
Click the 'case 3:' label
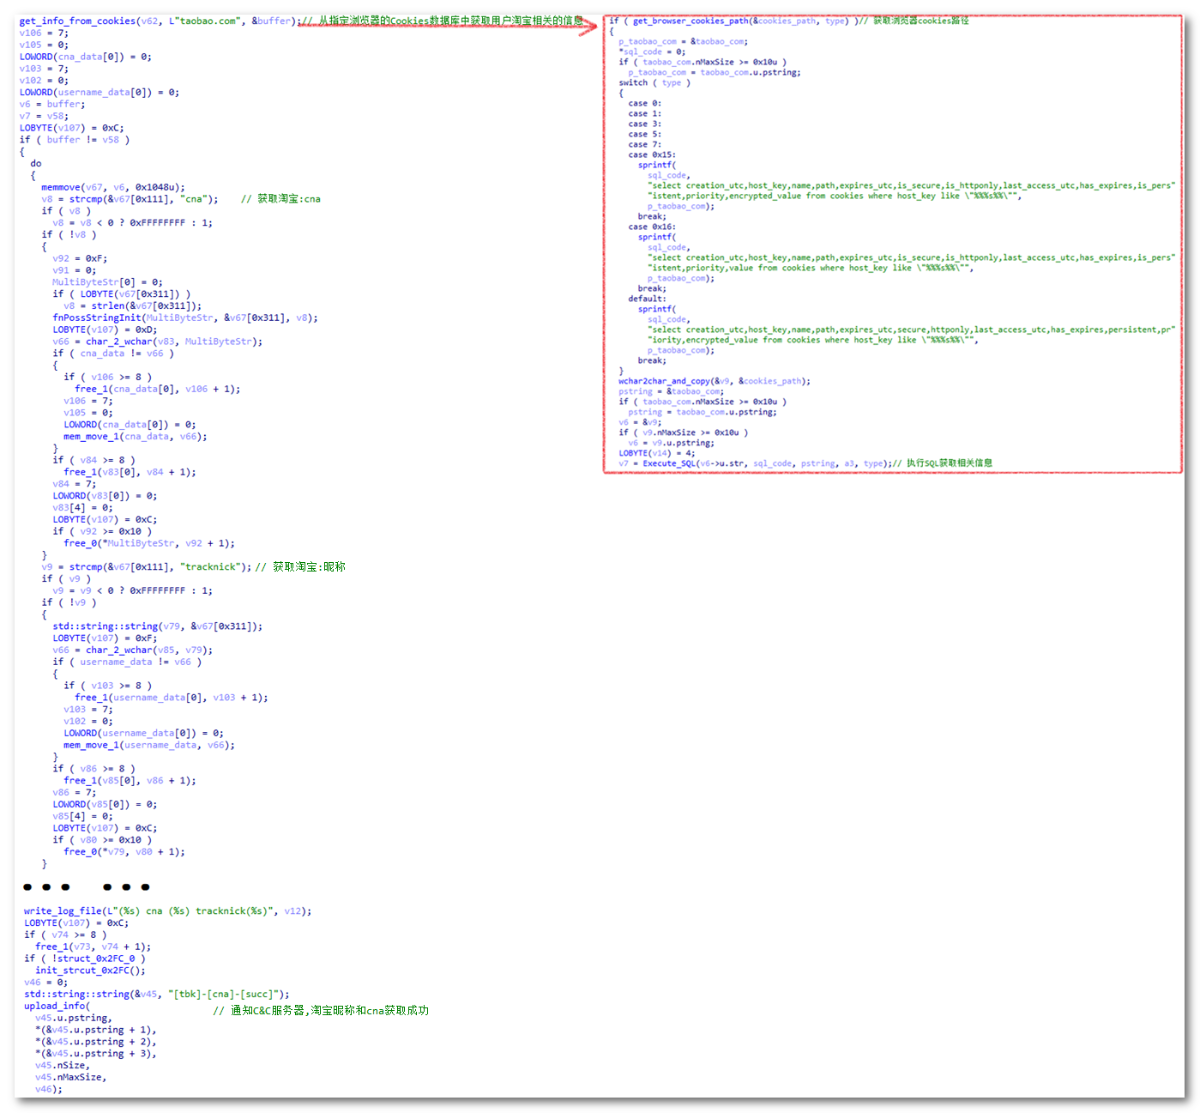[645, 124]
